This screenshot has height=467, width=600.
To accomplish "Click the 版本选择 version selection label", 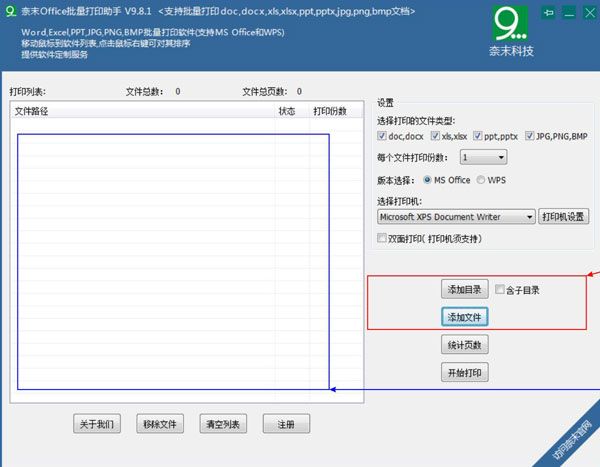I will 395,180.
